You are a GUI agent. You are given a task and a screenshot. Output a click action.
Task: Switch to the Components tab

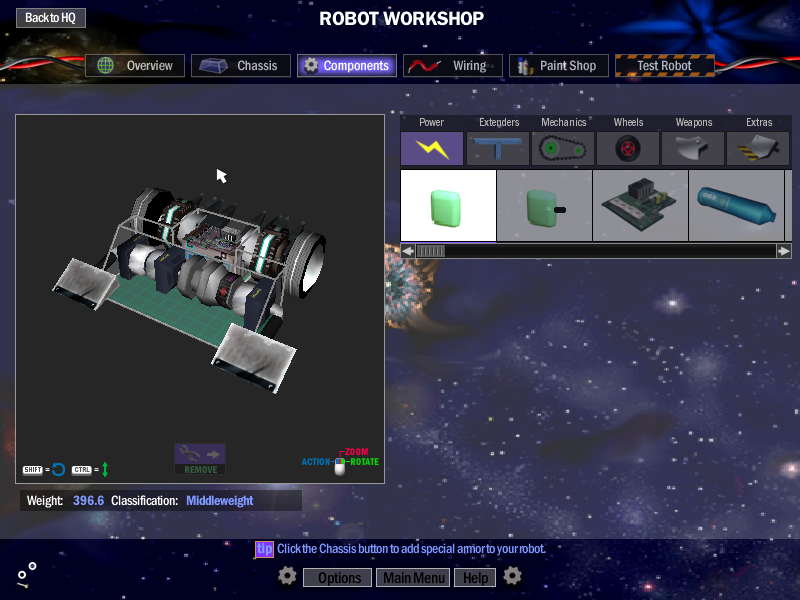point(347,65)
